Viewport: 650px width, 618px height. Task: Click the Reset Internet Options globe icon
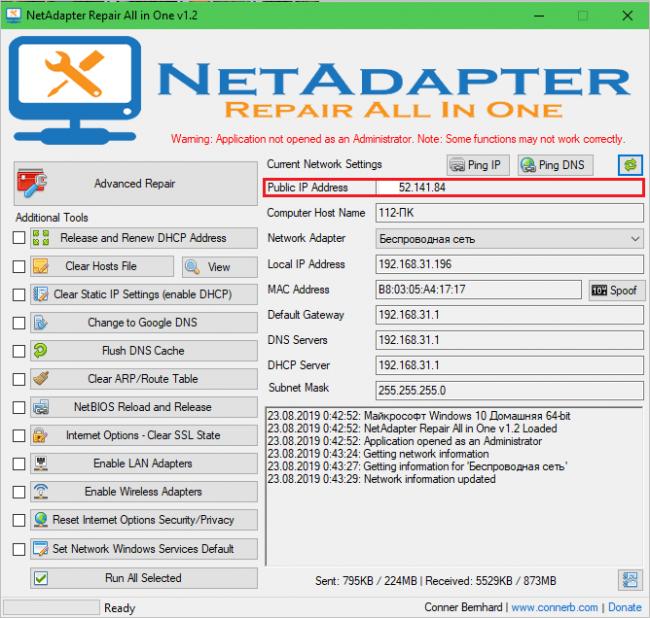[41, 520]
